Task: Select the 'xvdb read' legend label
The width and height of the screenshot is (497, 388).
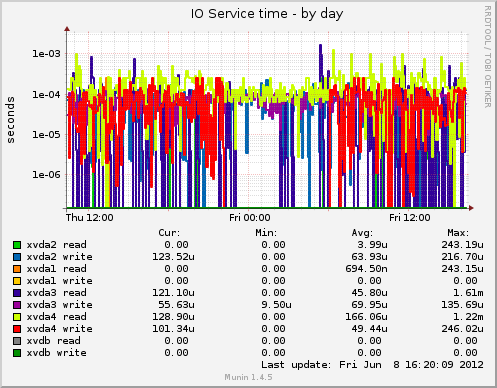Action: pos(54,341)
